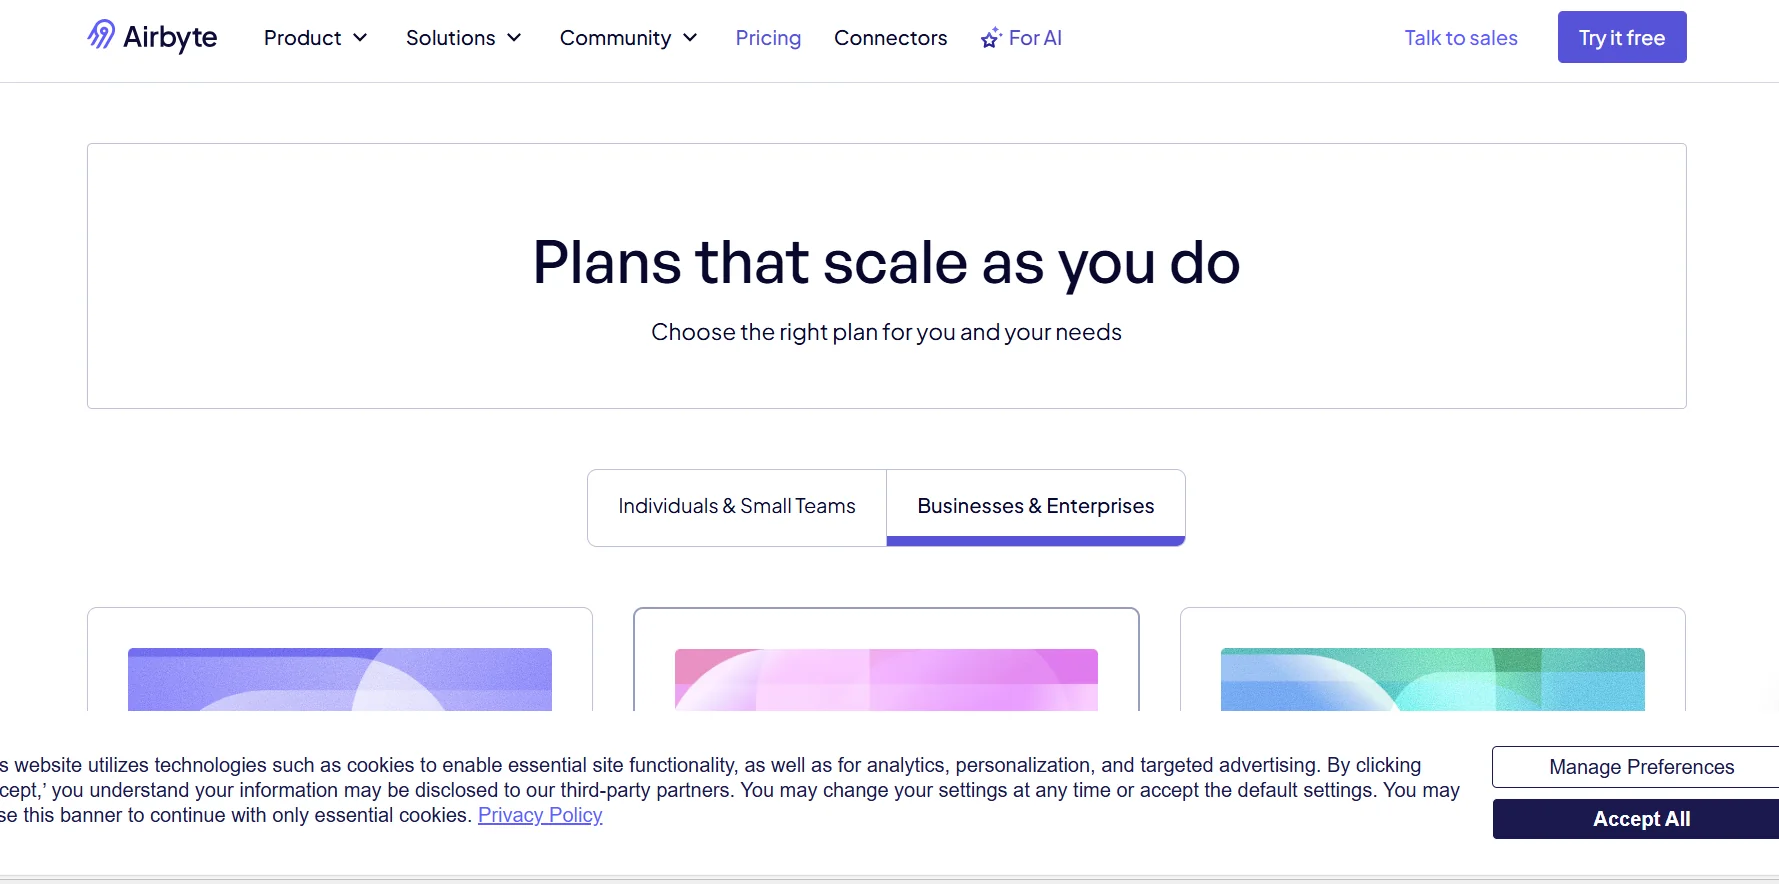The height and width of the screenshot is (884, 1779).
Task: Open Manage Preferences for cookies
Action: click(1641, 767)
